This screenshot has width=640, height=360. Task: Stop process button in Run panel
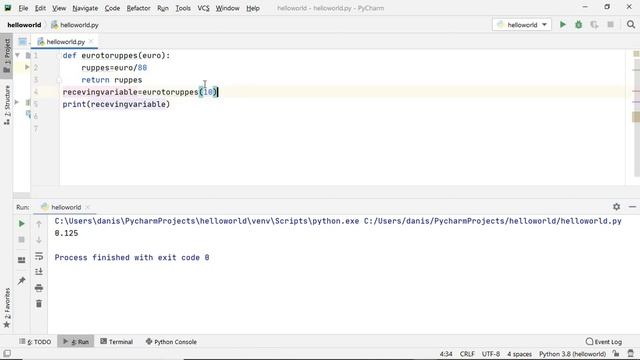click(22, 240)
